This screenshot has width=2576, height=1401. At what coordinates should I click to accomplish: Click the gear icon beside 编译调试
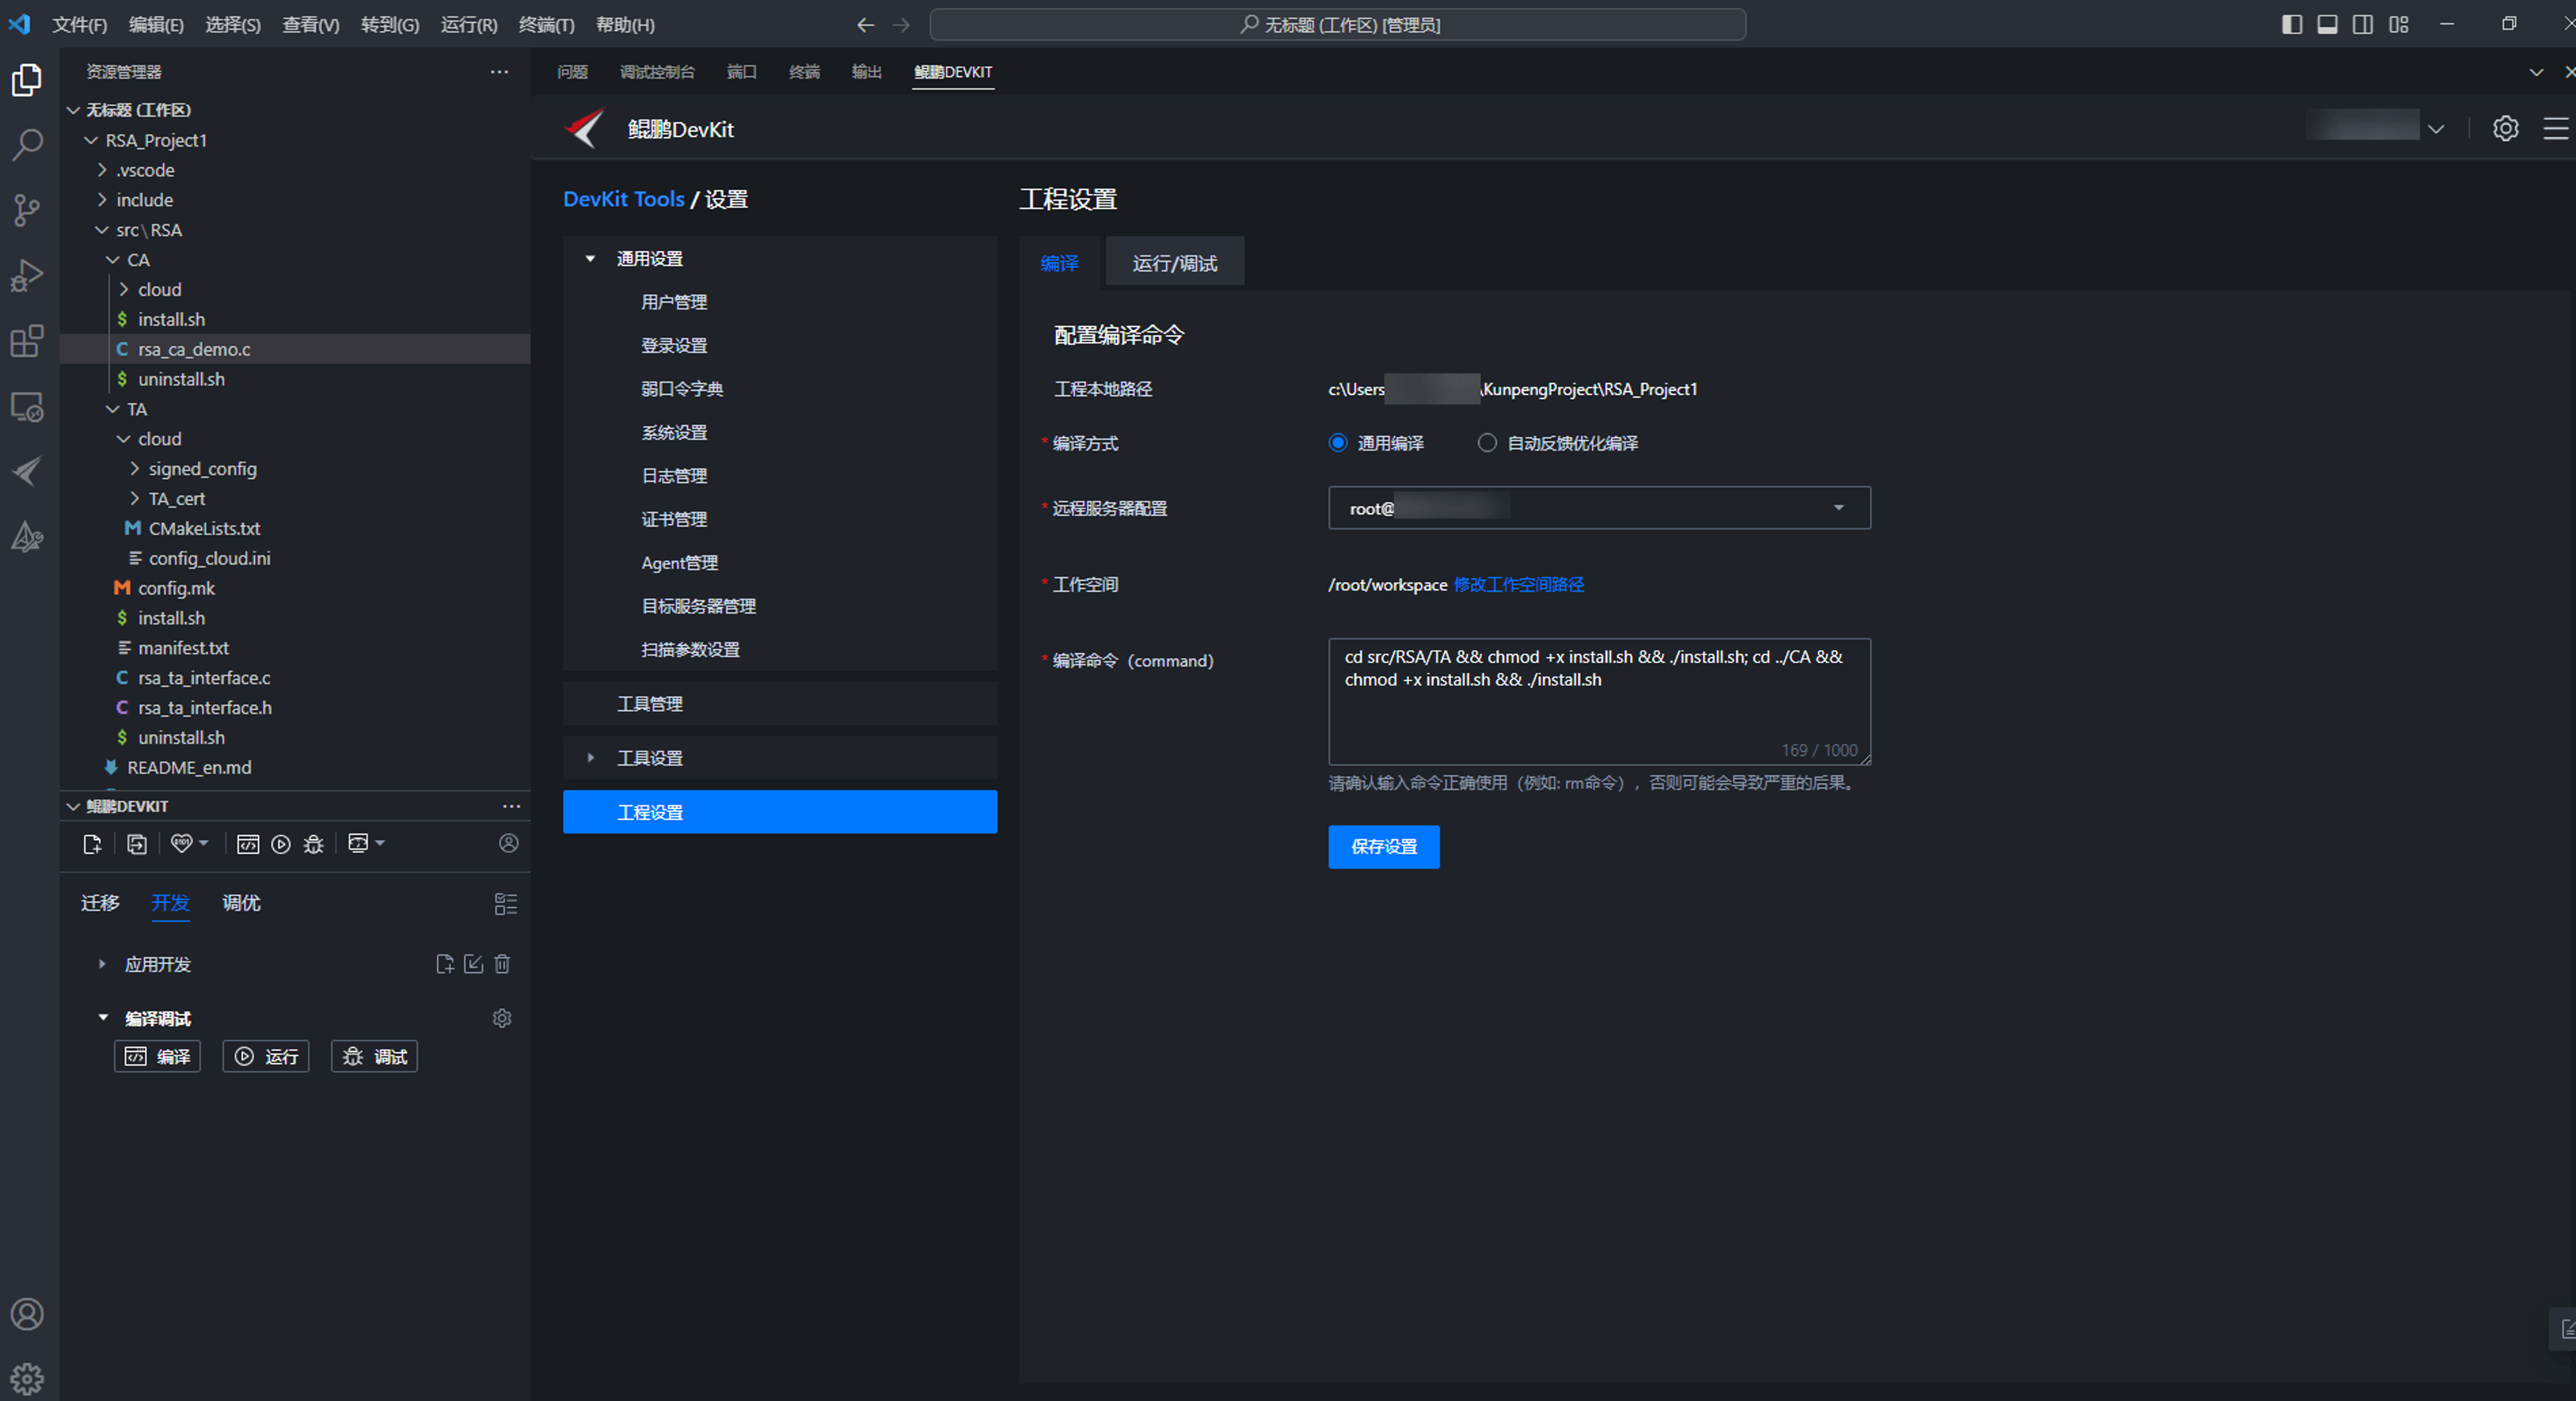click(502, 1018)
